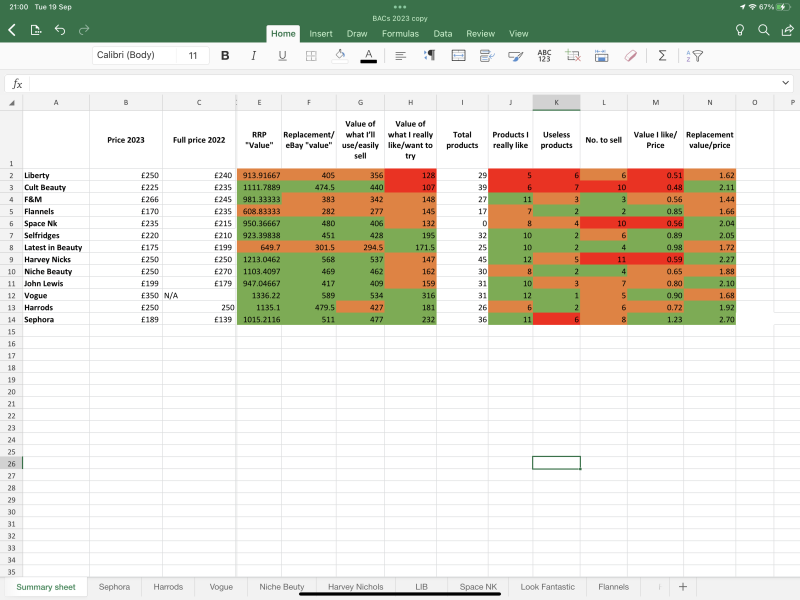The width and height of the screenshot is (800, 600).
Task: Expand the formula bar chevron
Action: point(786,84)
